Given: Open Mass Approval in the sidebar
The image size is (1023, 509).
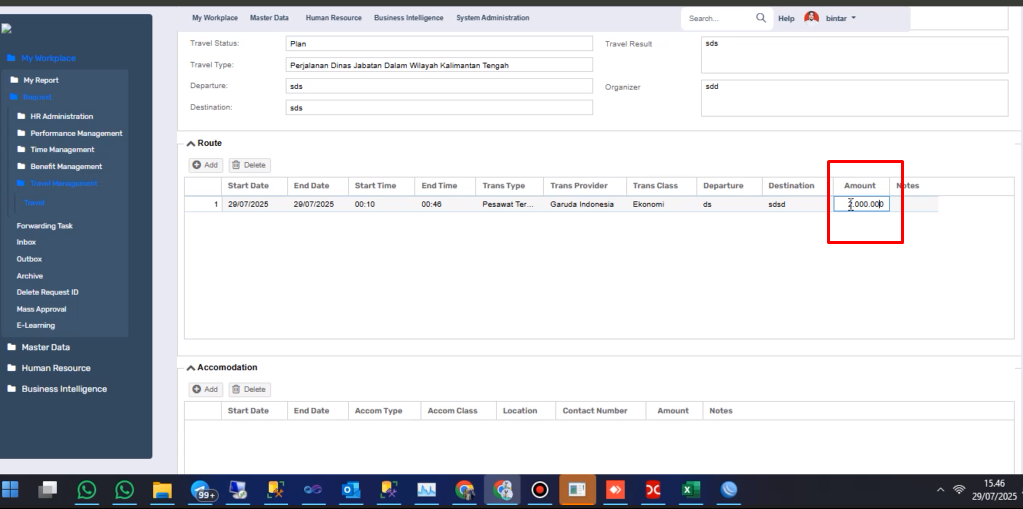Looking at the screenshot, I should pyautogui.click(x=41, y=309).
